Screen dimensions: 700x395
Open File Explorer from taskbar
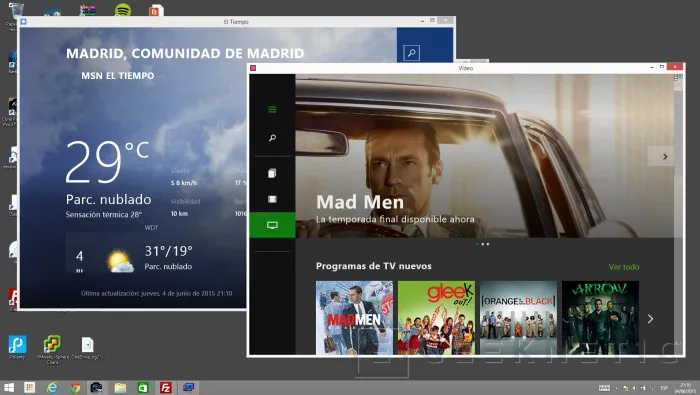point(120,387)
